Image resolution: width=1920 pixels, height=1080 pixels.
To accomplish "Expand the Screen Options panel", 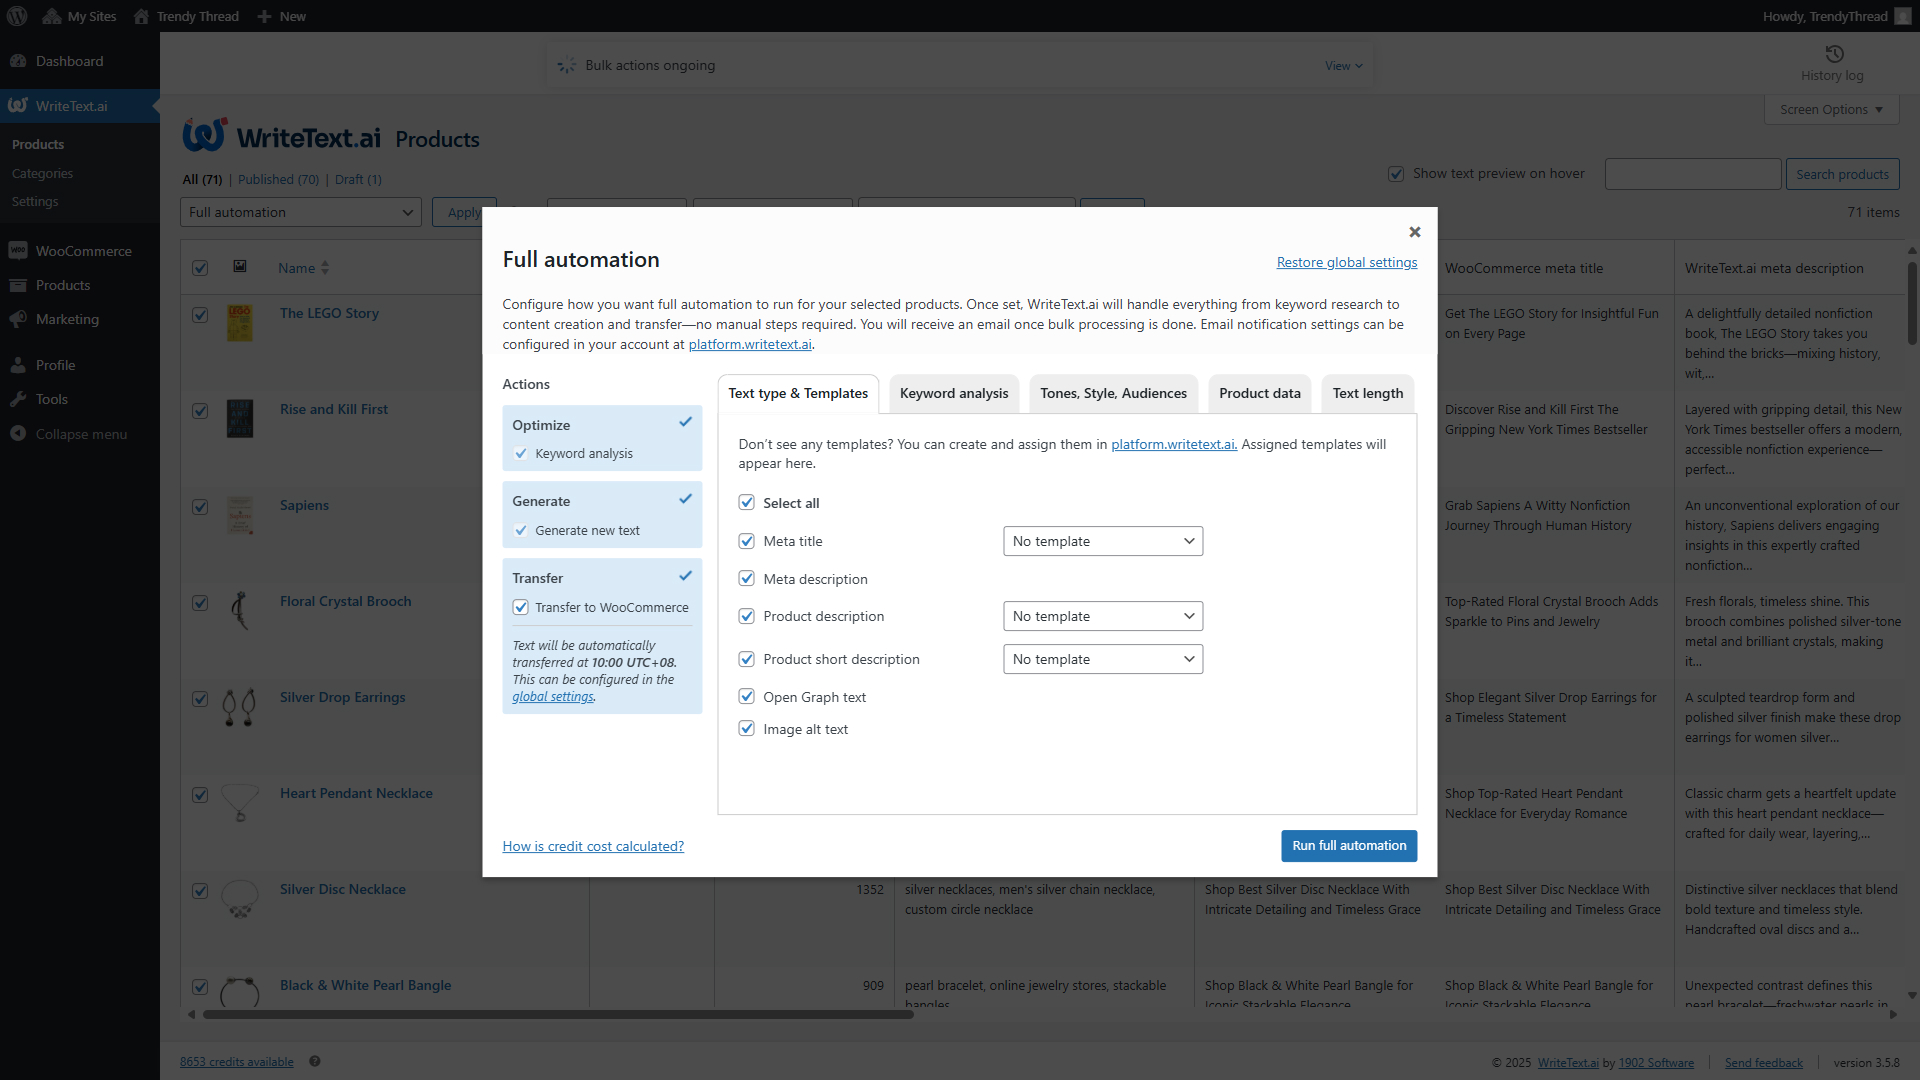I will pos(1830,109).
